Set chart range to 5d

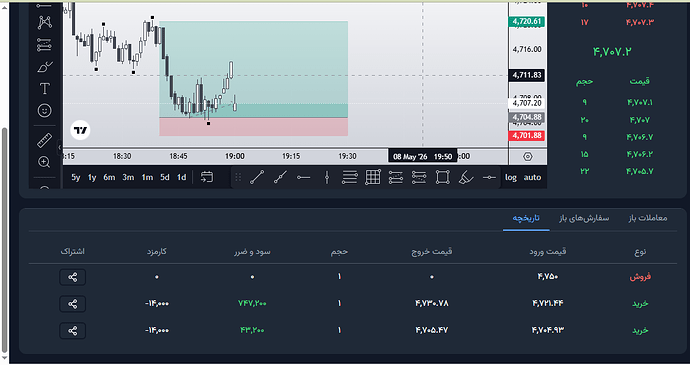(x=165, y=177)
